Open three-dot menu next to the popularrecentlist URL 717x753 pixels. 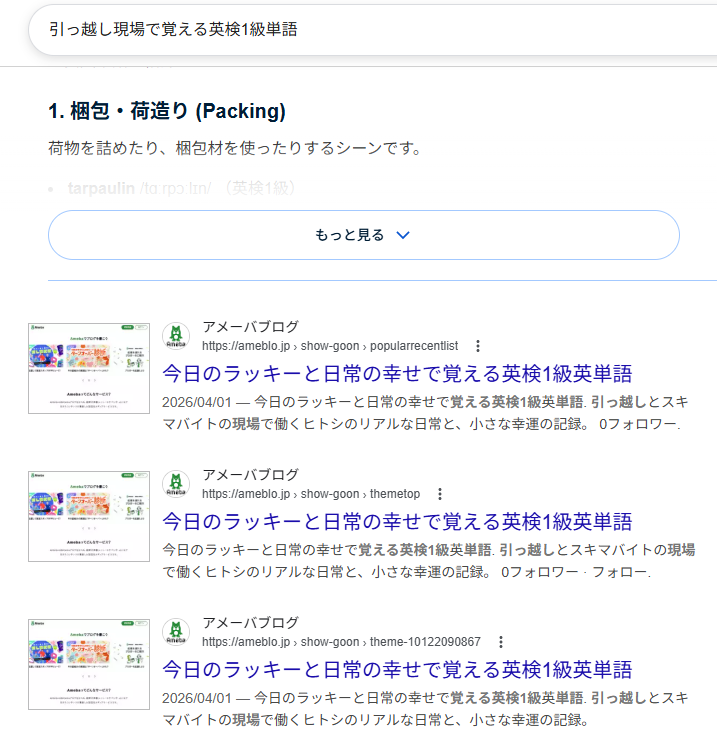pyautogui.click(x=478, y=346)
